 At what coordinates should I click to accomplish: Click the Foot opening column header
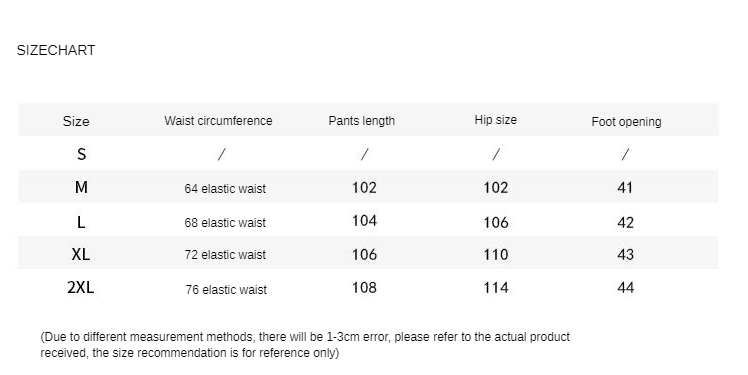tap(626, 122)
